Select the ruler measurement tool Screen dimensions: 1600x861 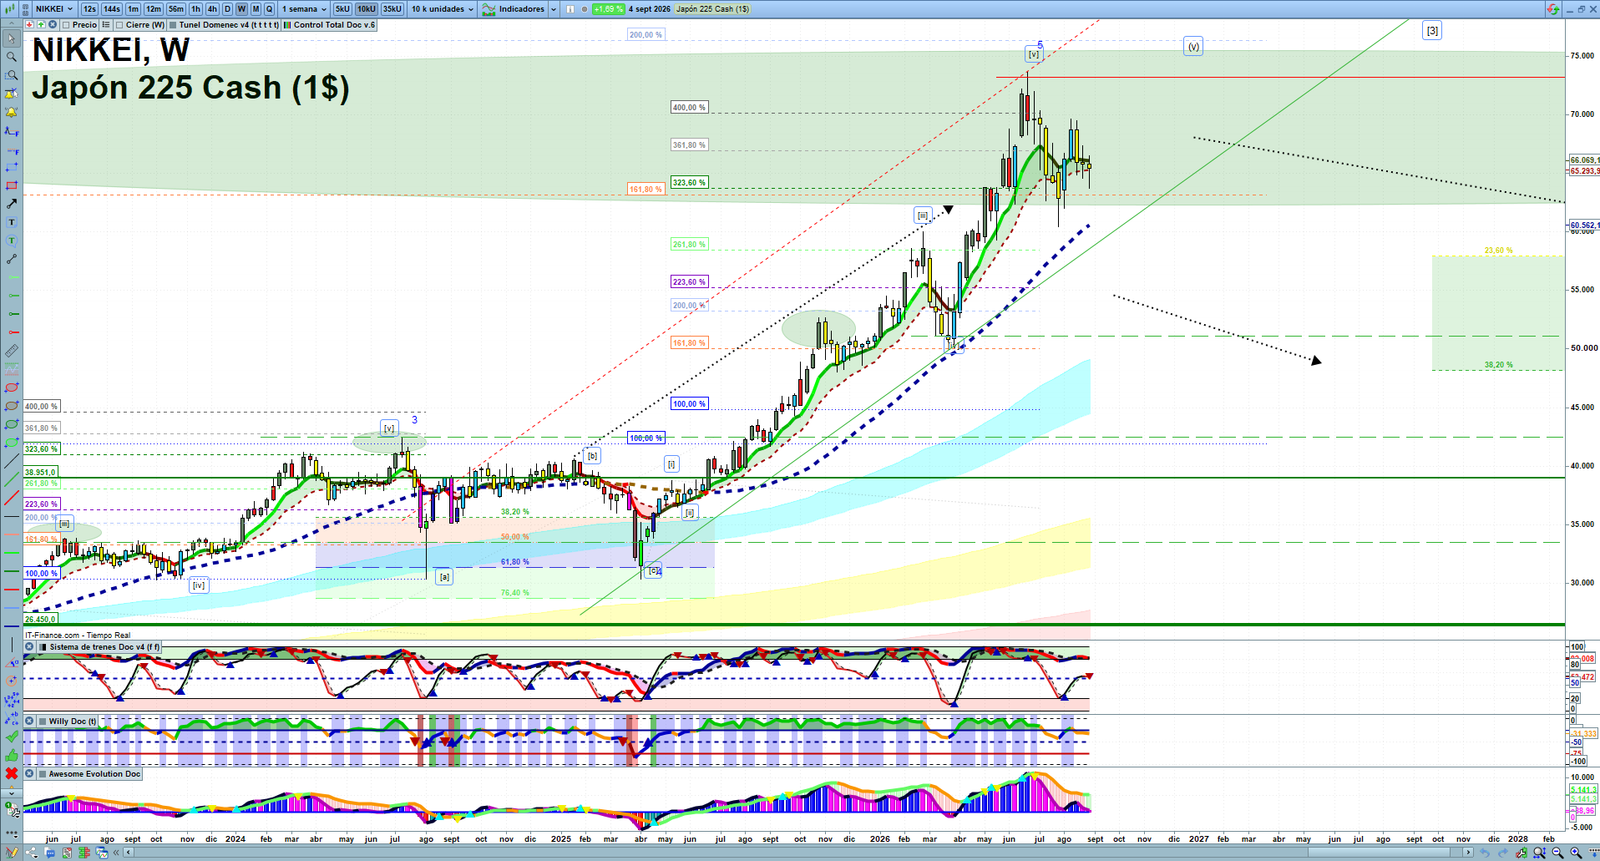pos(12,350)
